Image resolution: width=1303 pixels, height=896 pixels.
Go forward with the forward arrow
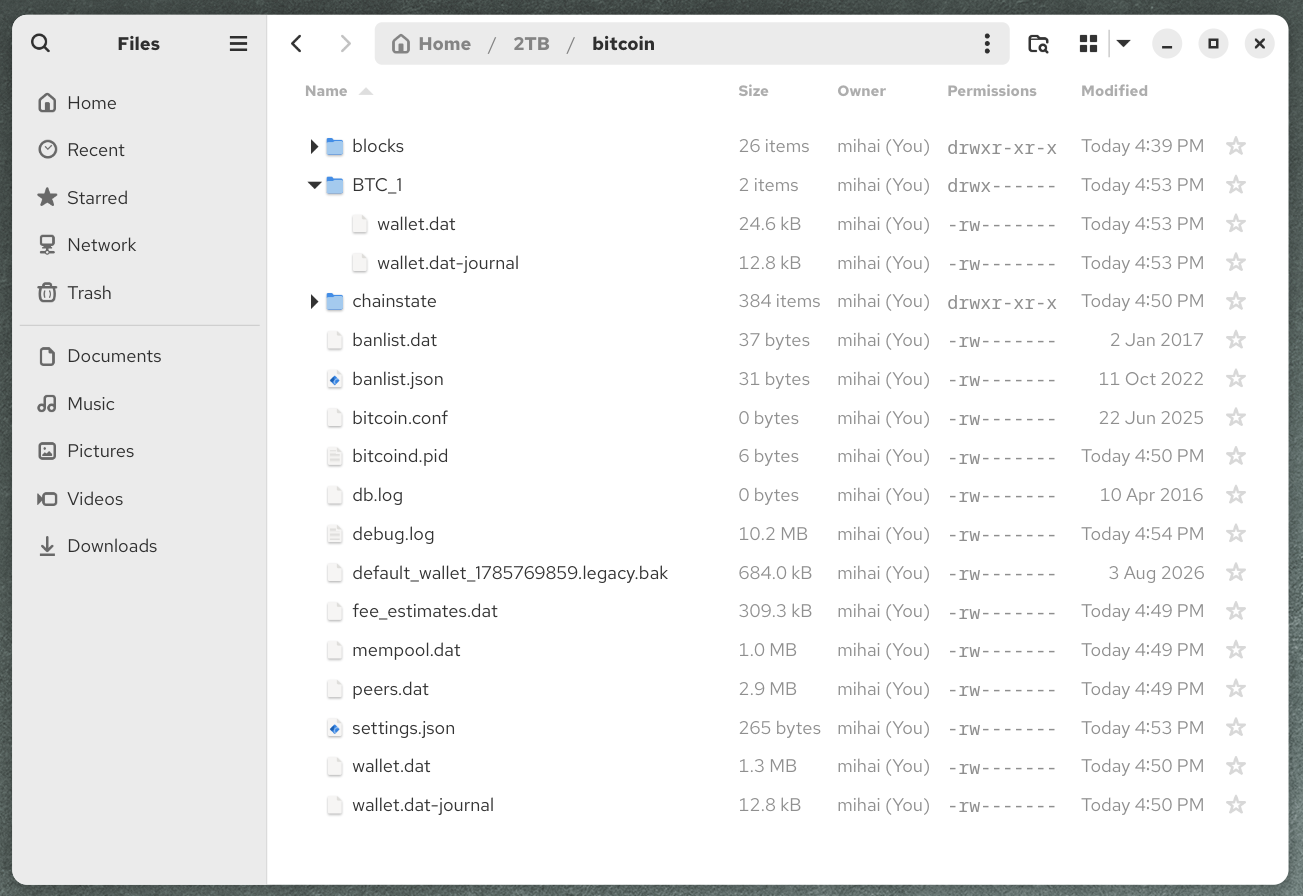346,44
